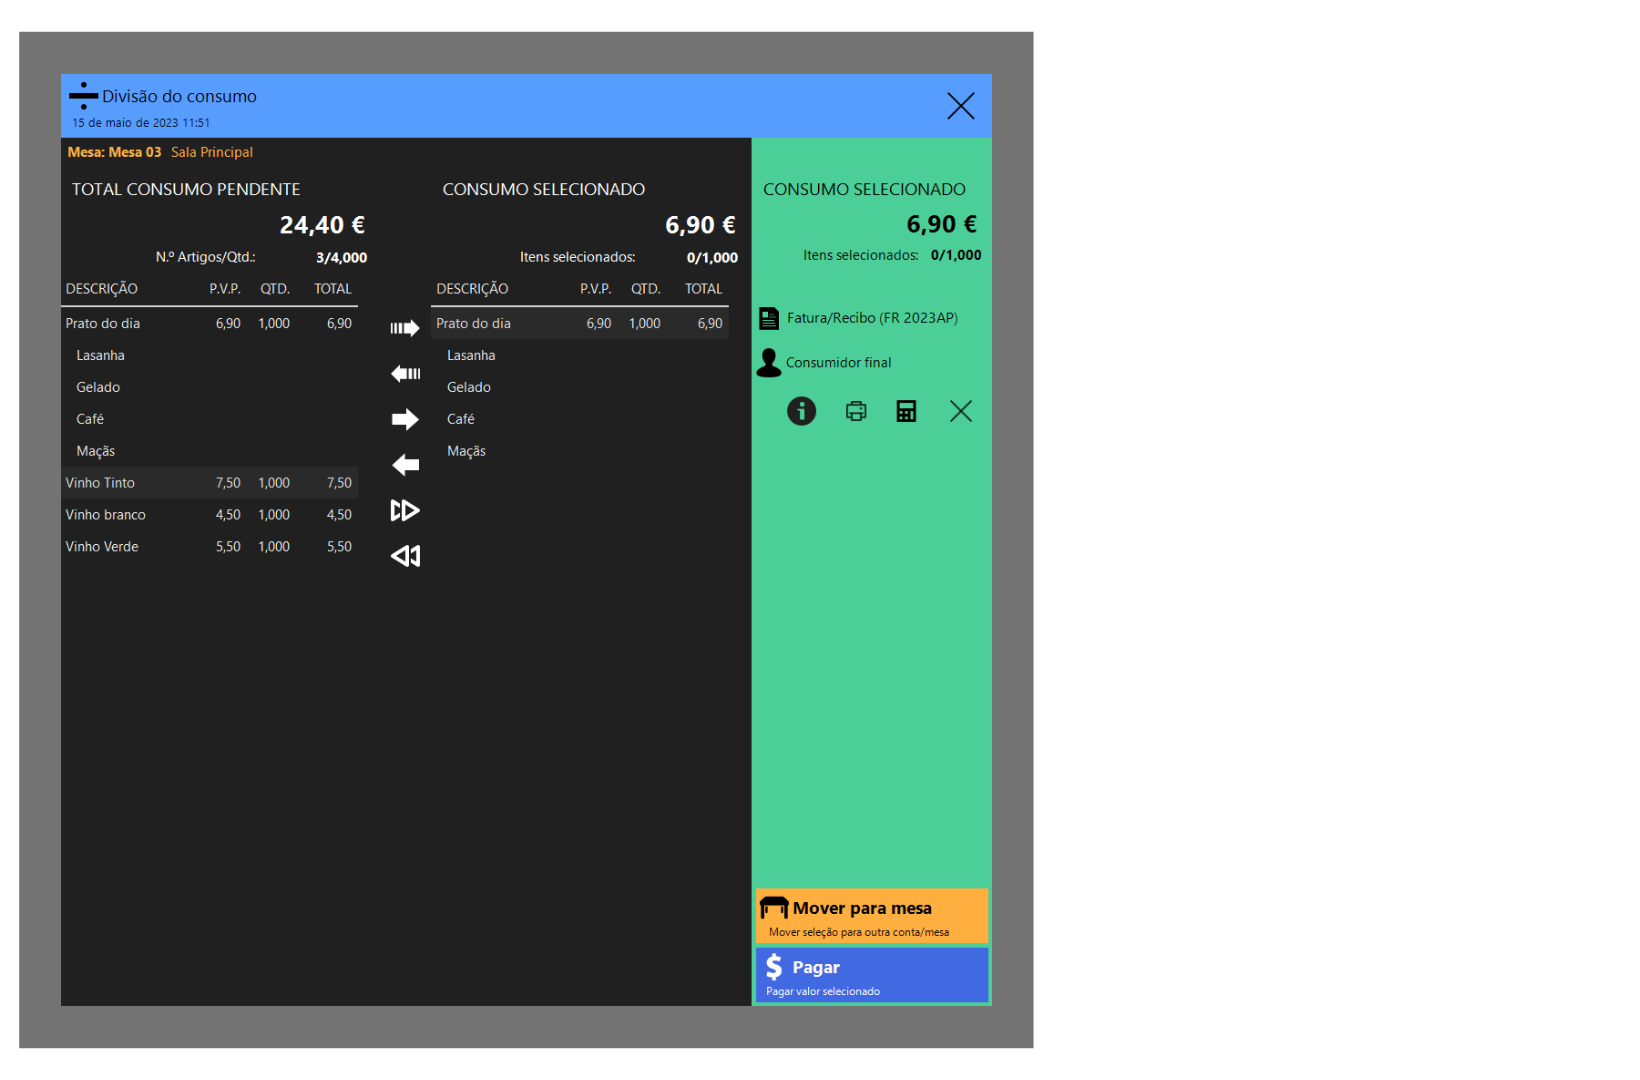Select Prato do dia in selected consumption
Viewport: 1640px width, 1080px height.
pos(579,324)
